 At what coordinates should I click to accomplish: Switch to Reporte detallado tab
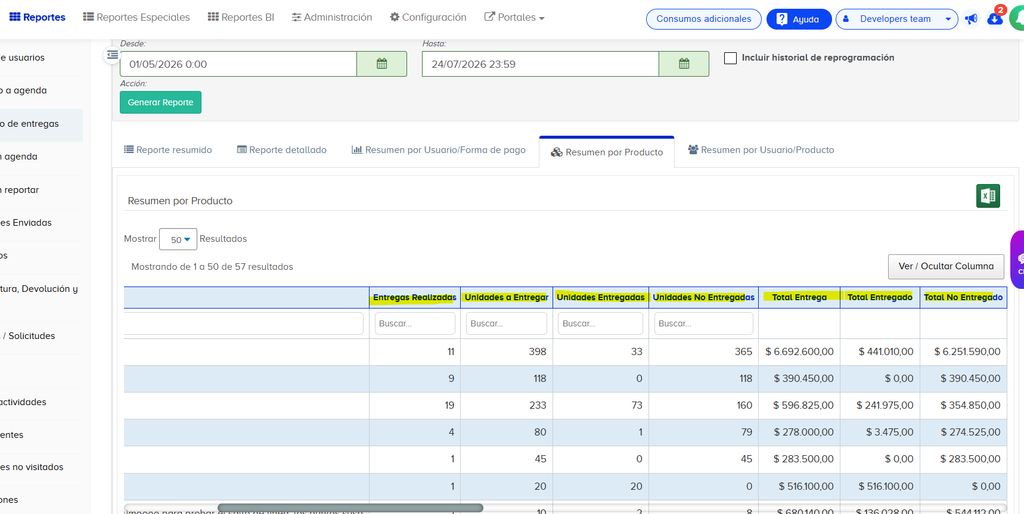point(281,150)
